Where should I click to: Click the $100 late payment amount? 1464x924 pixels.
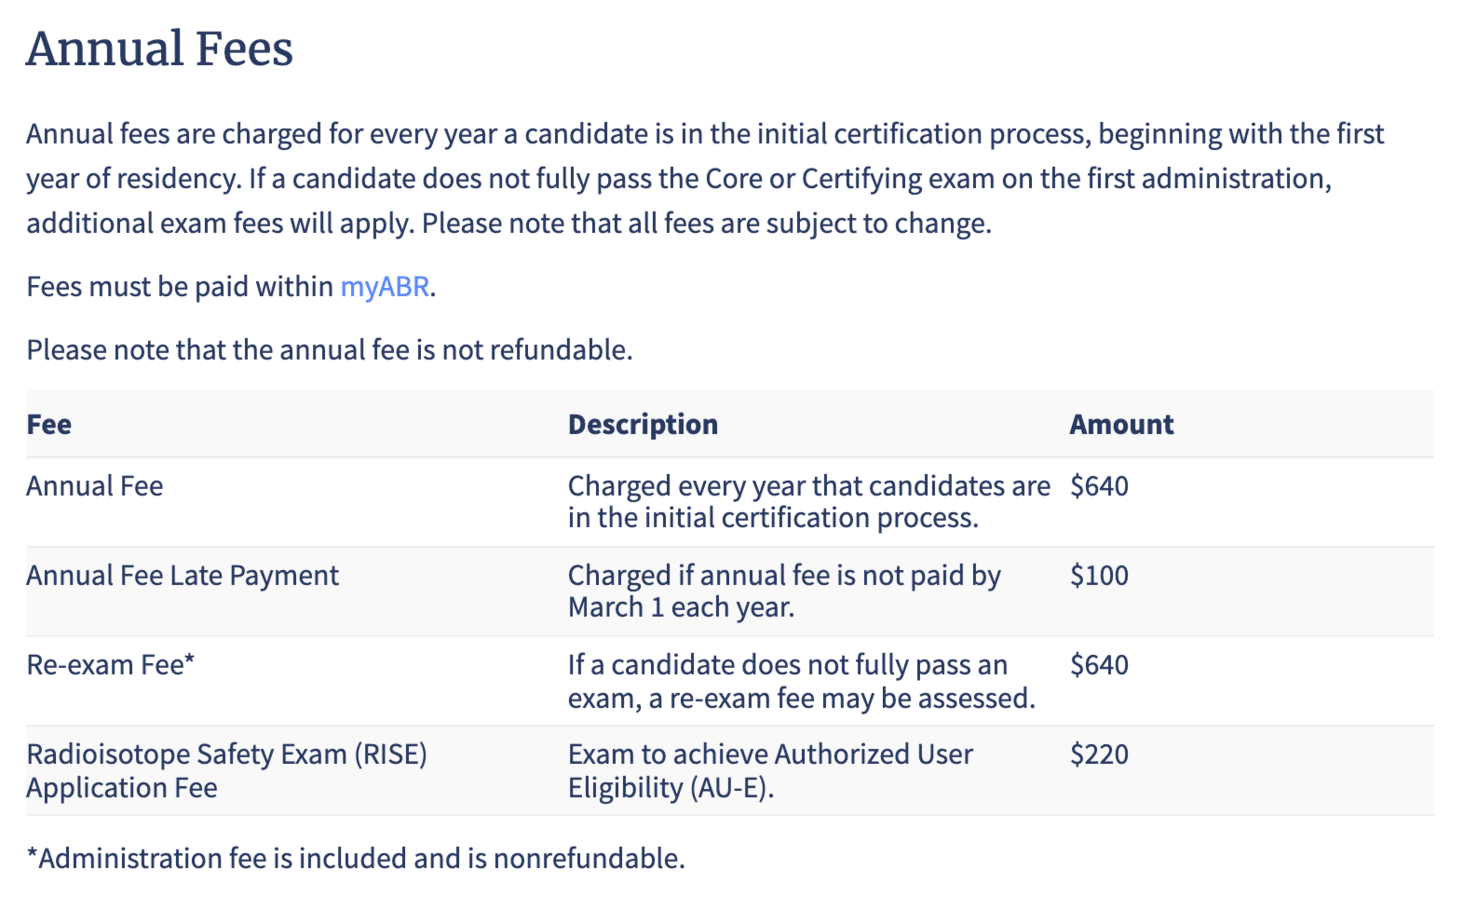coord(1098,576)
